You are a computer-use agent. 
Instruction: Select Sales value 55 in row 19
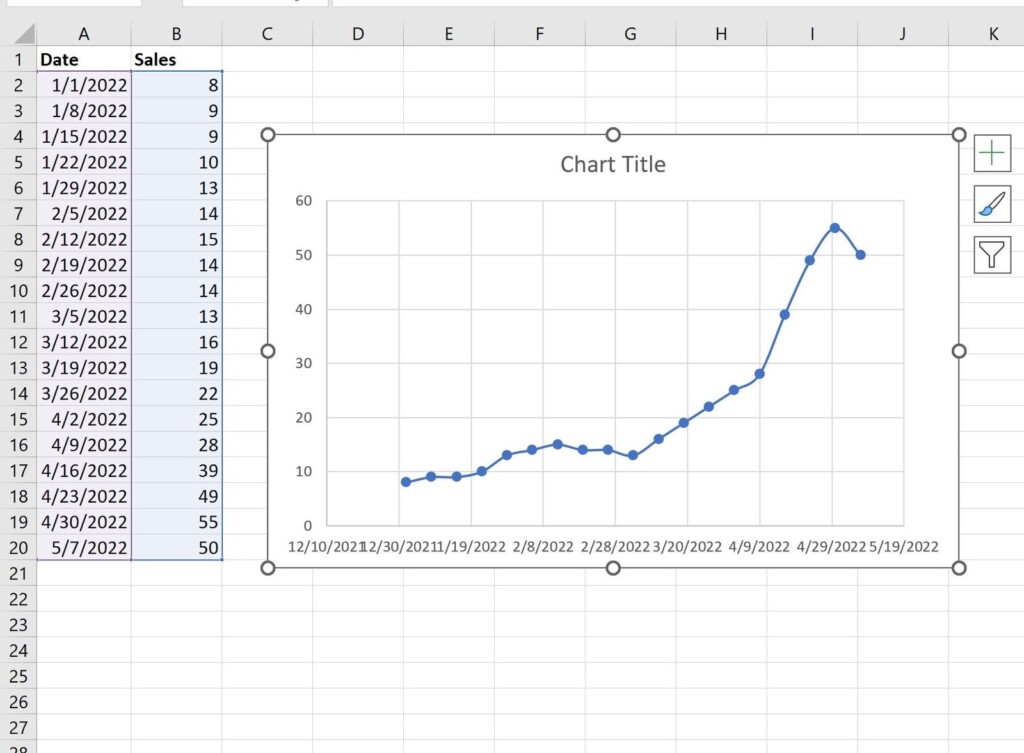pos(176,522)
